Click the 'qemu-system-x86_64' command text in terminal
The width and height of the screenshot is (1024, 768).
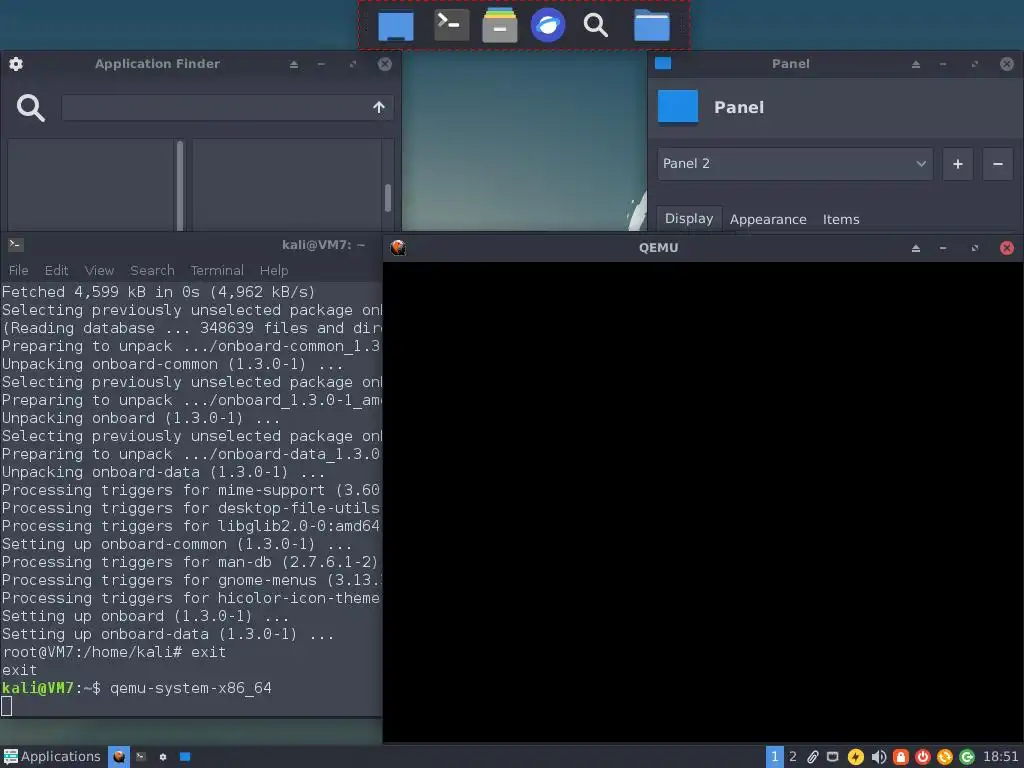pos(191,688)
